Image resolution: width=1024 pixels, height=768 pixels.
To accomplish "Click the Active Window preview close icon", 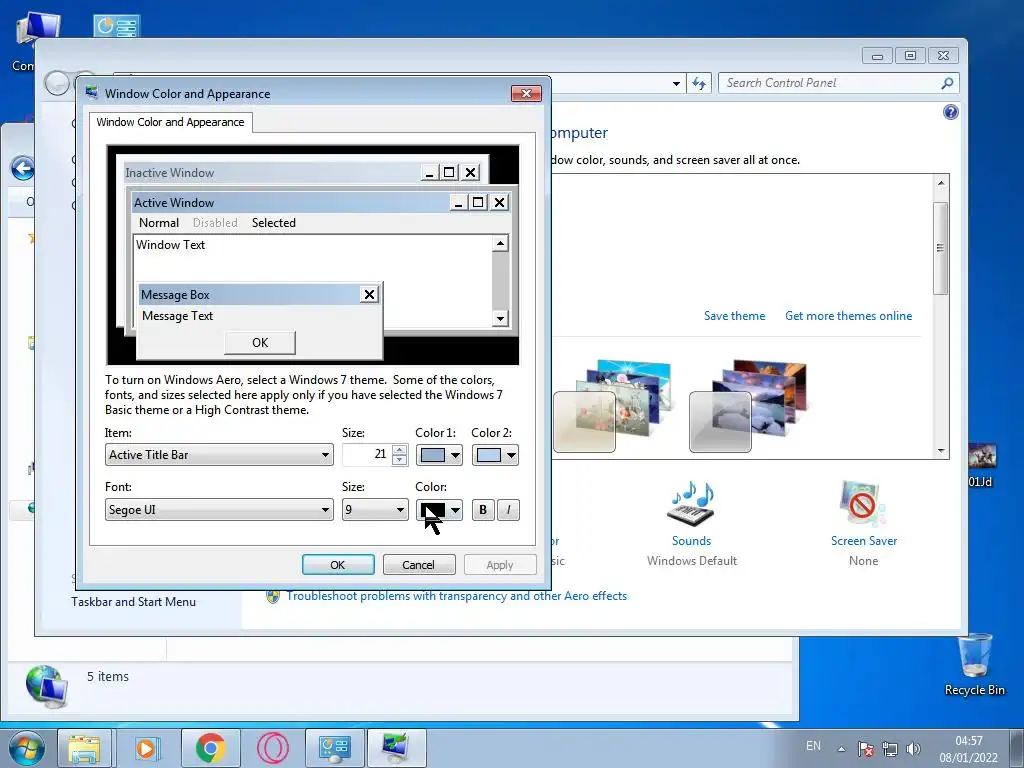I will point(500,202).
